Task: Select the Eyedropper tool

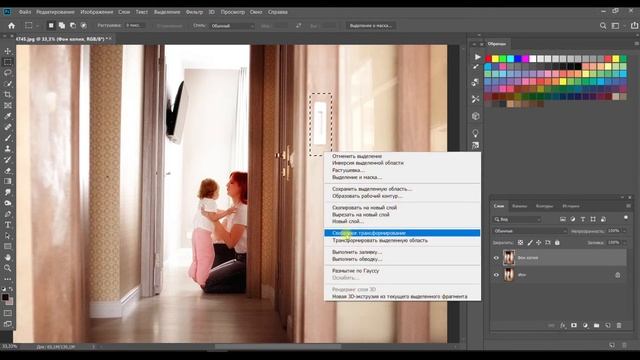Action: tap(8, 116)
